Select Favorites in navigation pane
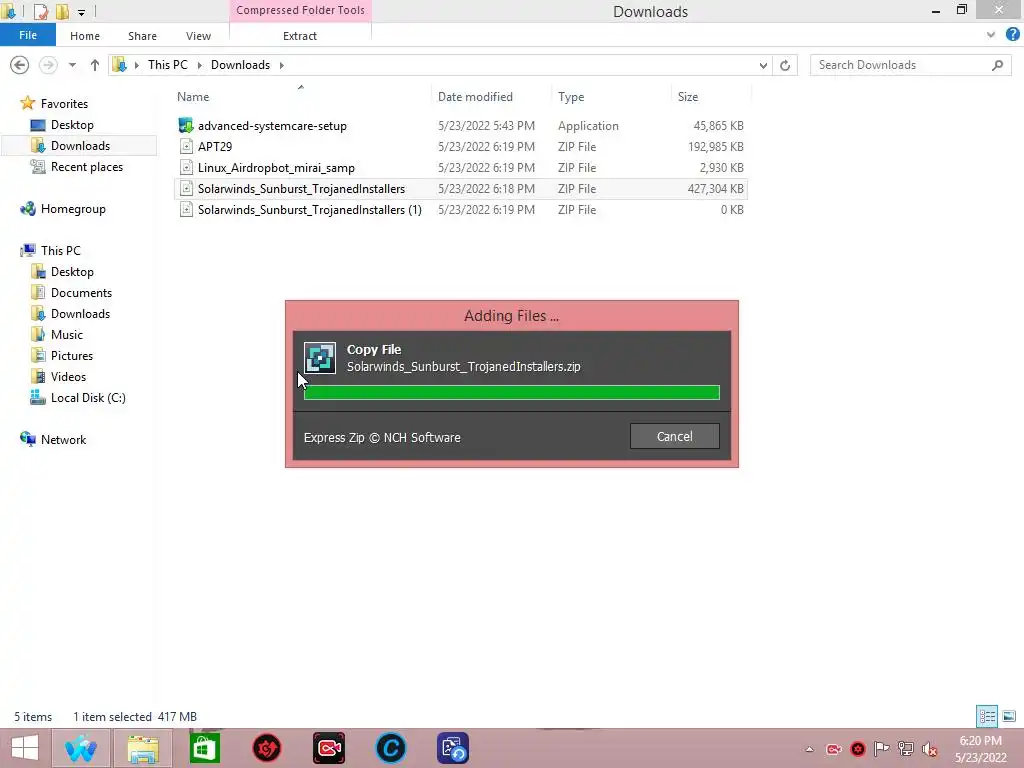The width and height of the screenshot is (1024, 768). [x=64, y=104]
